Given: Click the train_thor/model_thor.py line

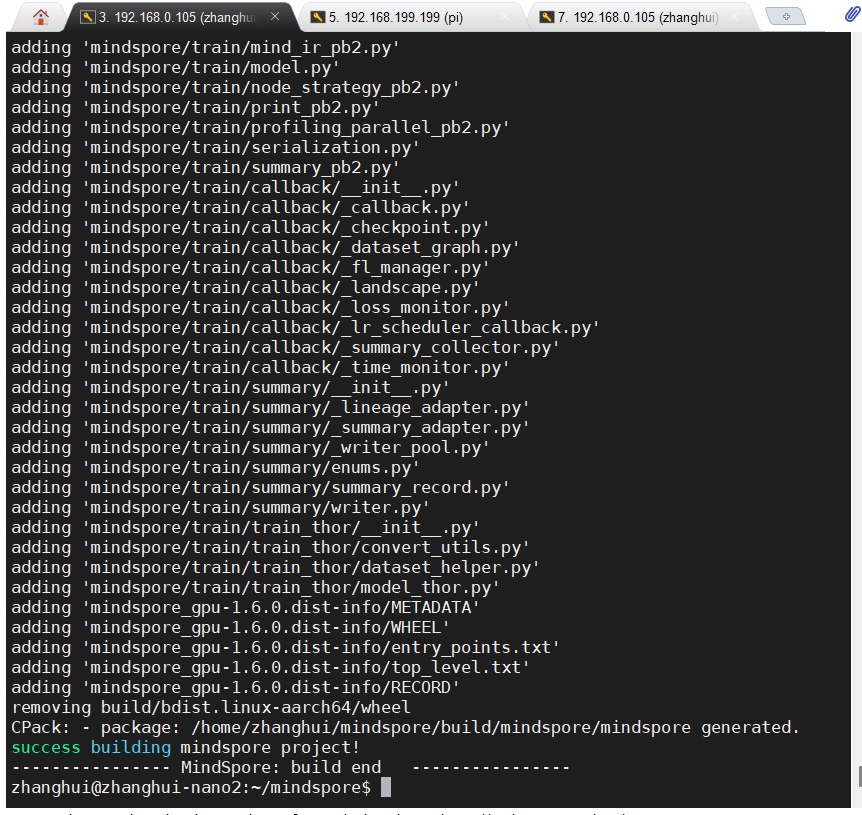Looking at the screenshot, I should [x=255, y=587].
